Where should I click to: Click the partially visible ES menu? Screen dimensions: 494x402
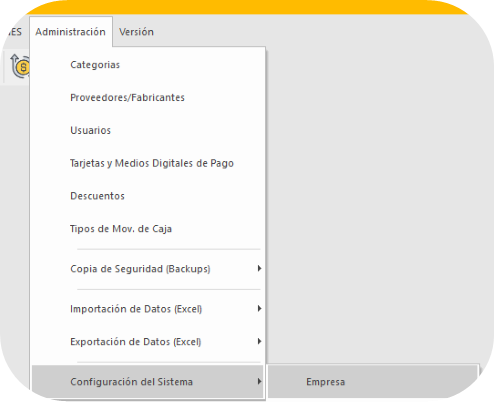click(x=15, y=32)
